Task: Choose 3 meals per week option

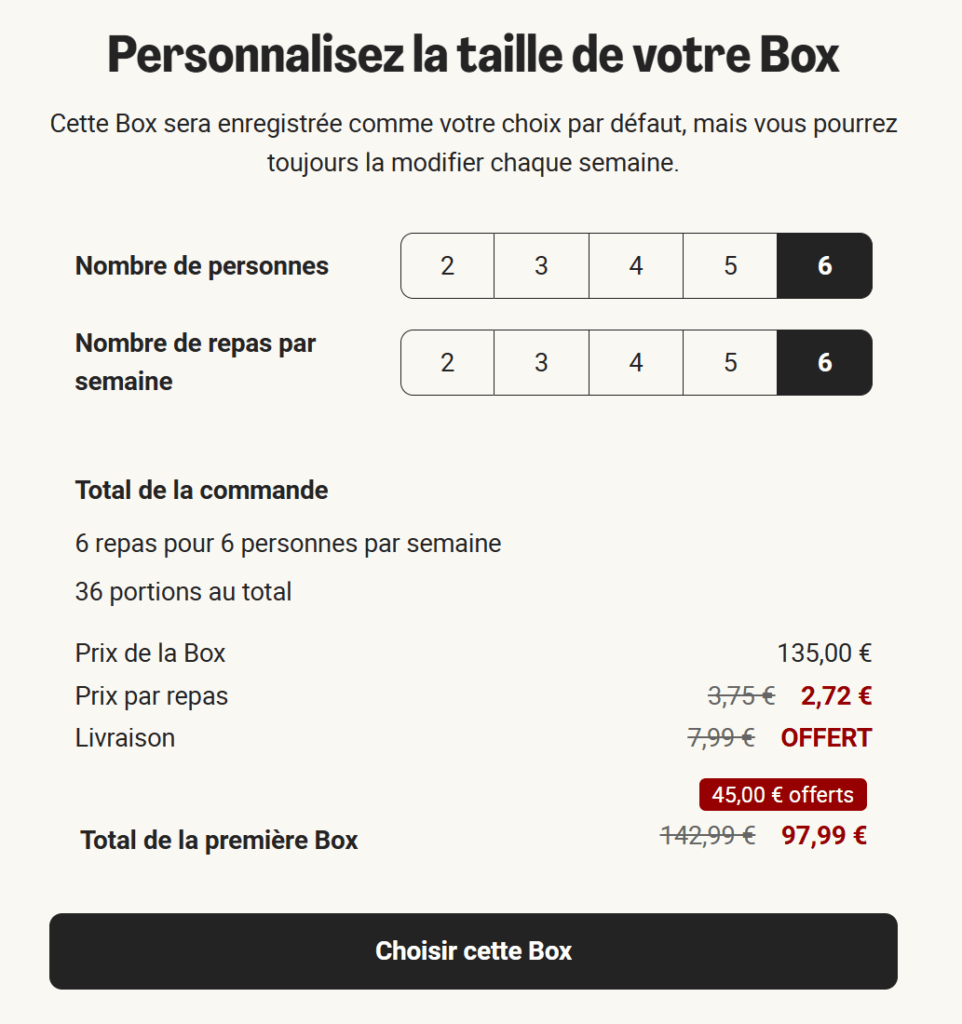Action: [541, 362]
